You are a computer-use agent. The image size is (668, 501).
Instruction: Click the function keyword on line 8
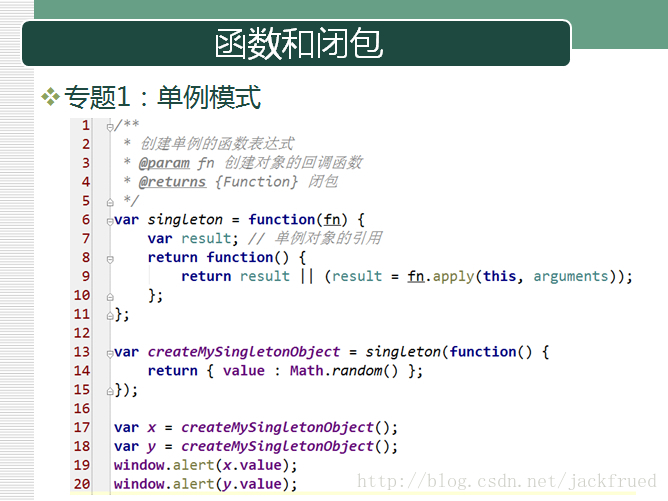pos(239,257)
